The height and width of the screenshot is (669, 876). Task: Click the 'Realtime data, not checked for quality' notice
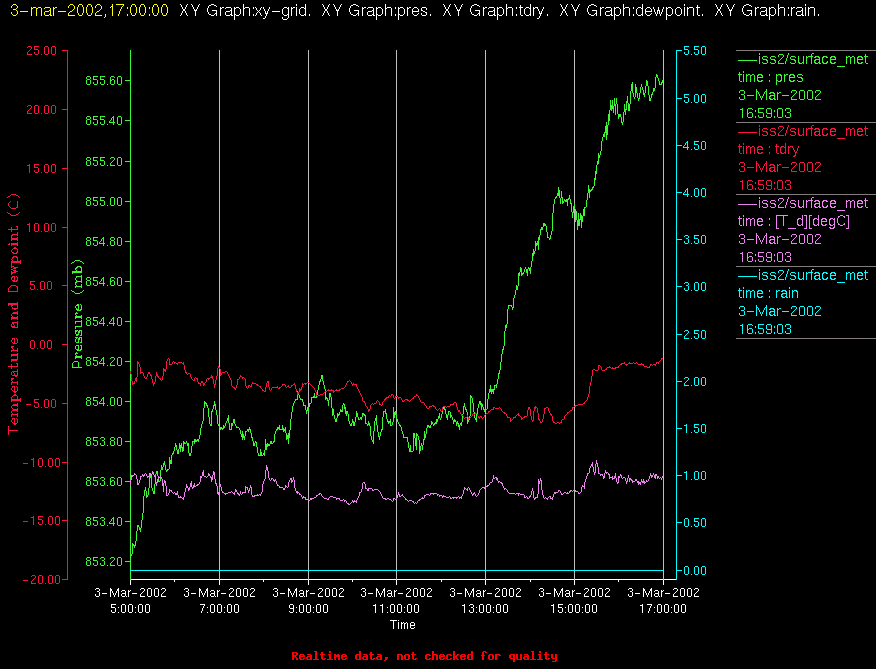(424, 656)
